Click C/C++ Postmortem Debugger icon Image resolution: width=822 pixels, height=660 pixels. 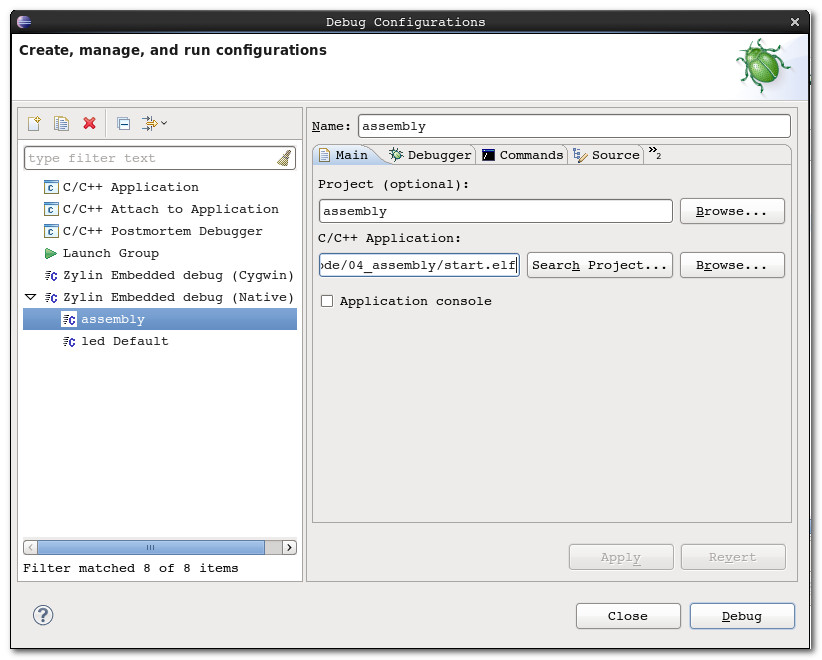pos(51,231)
